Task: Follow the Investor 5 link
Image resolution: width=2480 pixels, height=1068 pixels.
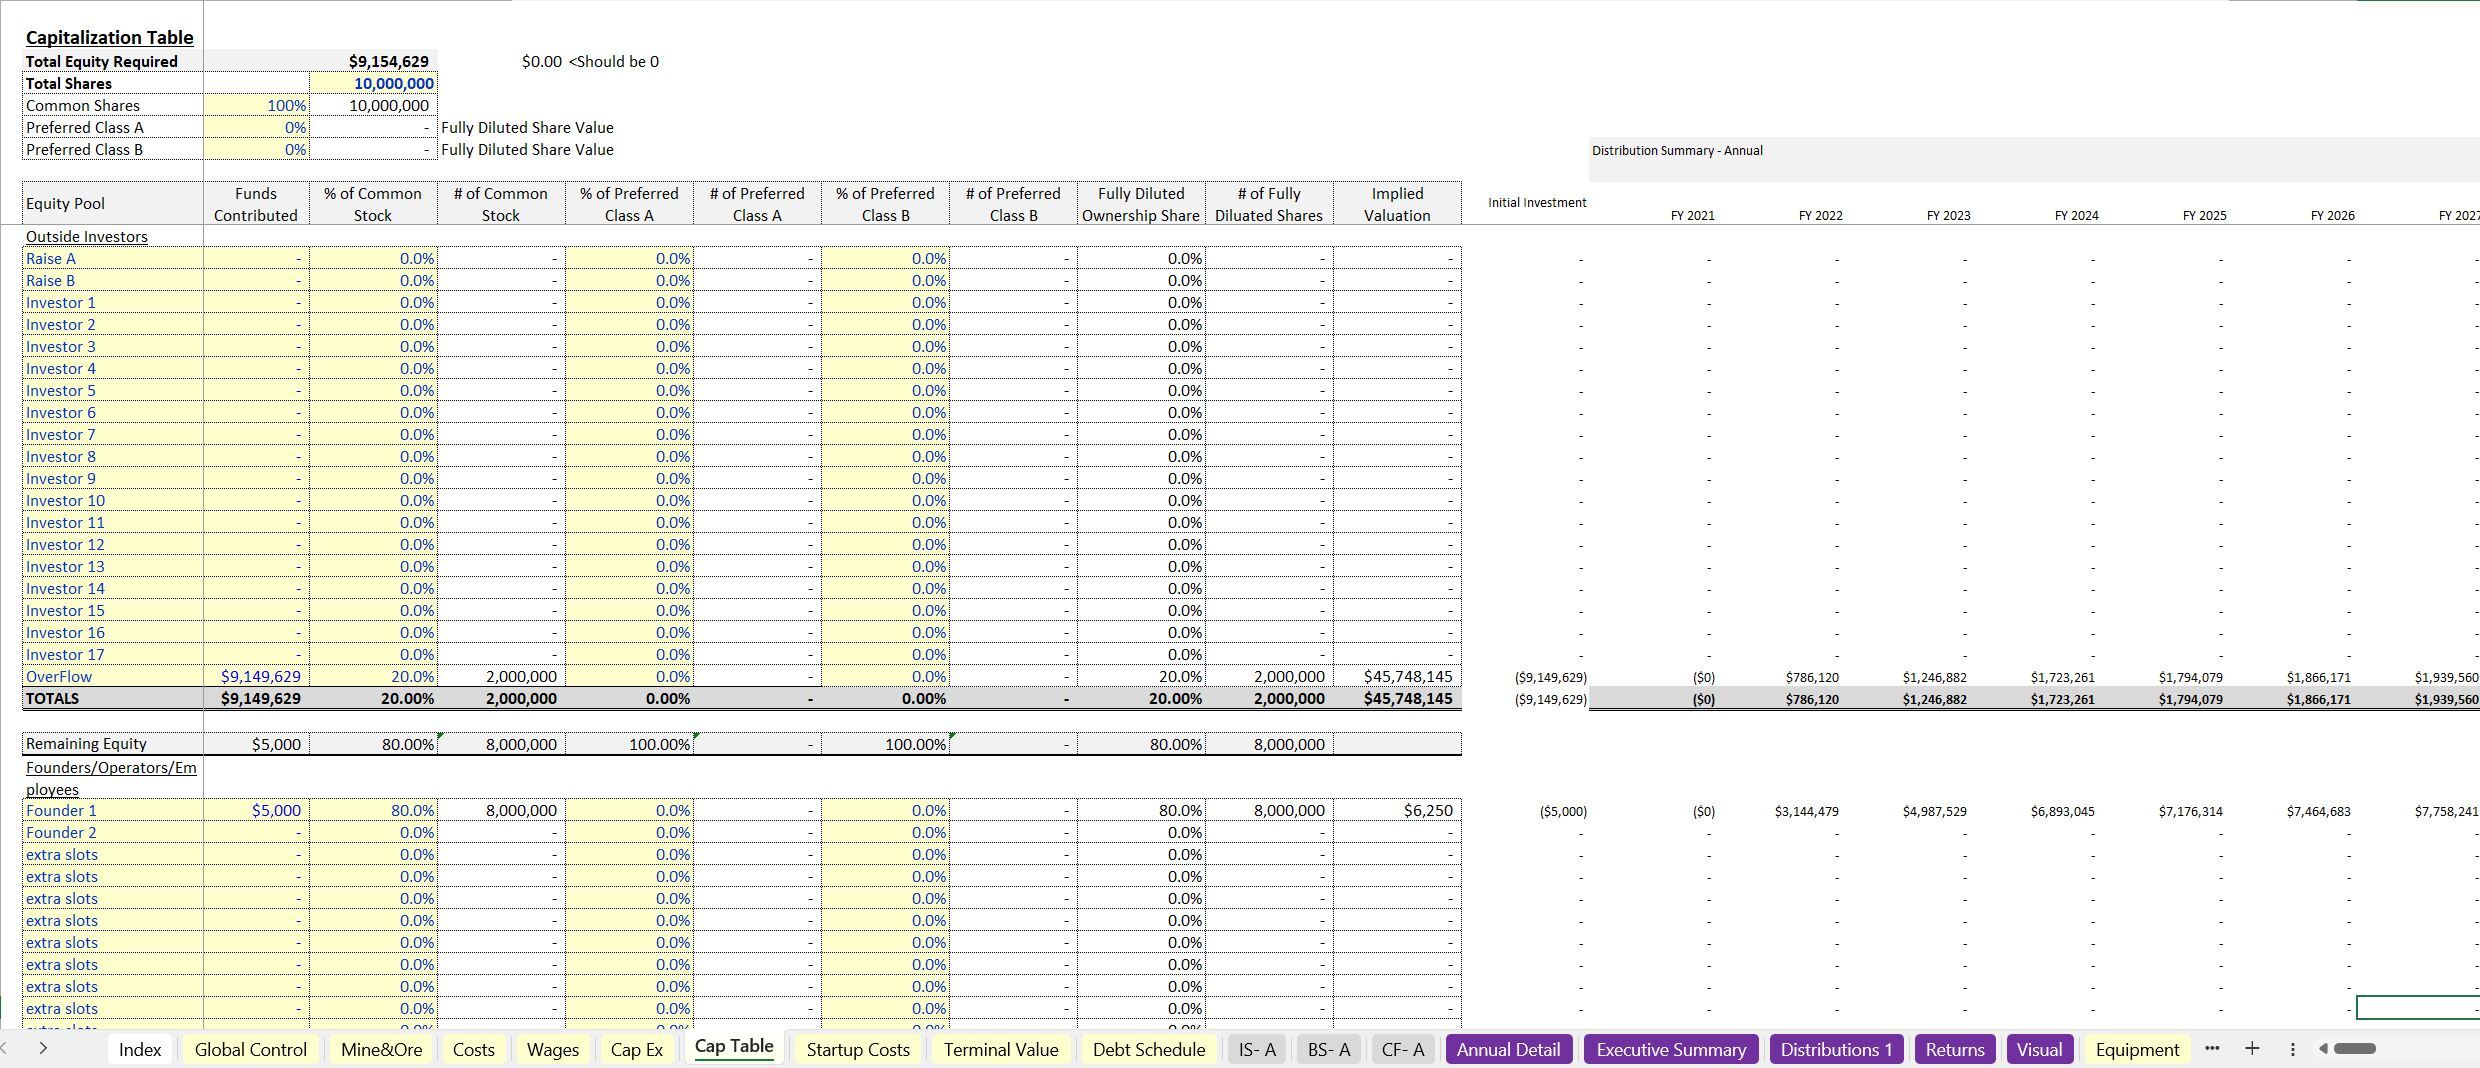Action: [x=60, y=390]
